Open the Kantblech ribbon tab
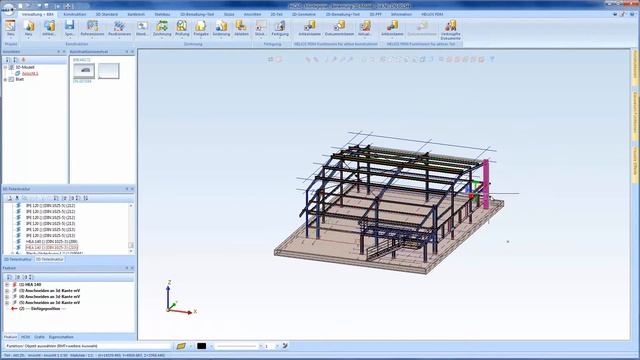The width and height of the screenshot is (640, 360). 136,14
